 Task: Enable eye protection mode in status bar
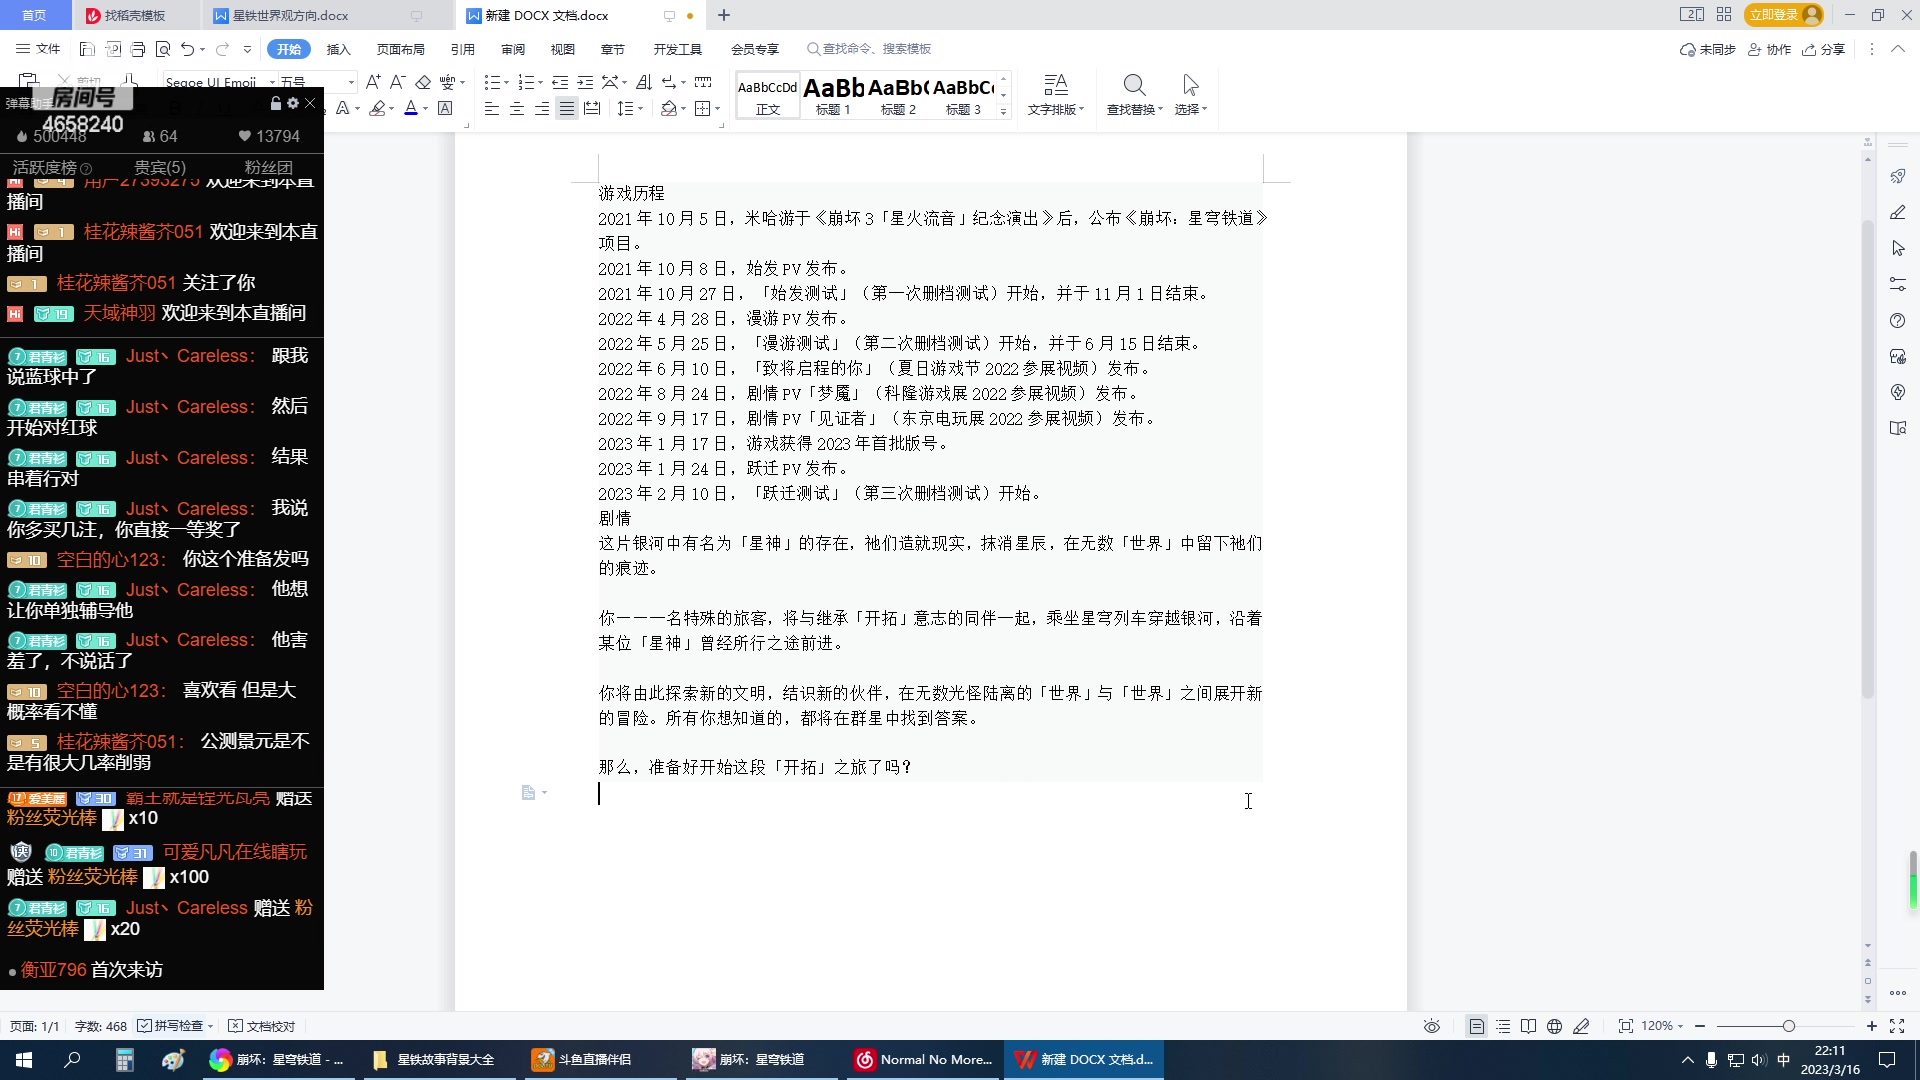pos(1432,1026)
